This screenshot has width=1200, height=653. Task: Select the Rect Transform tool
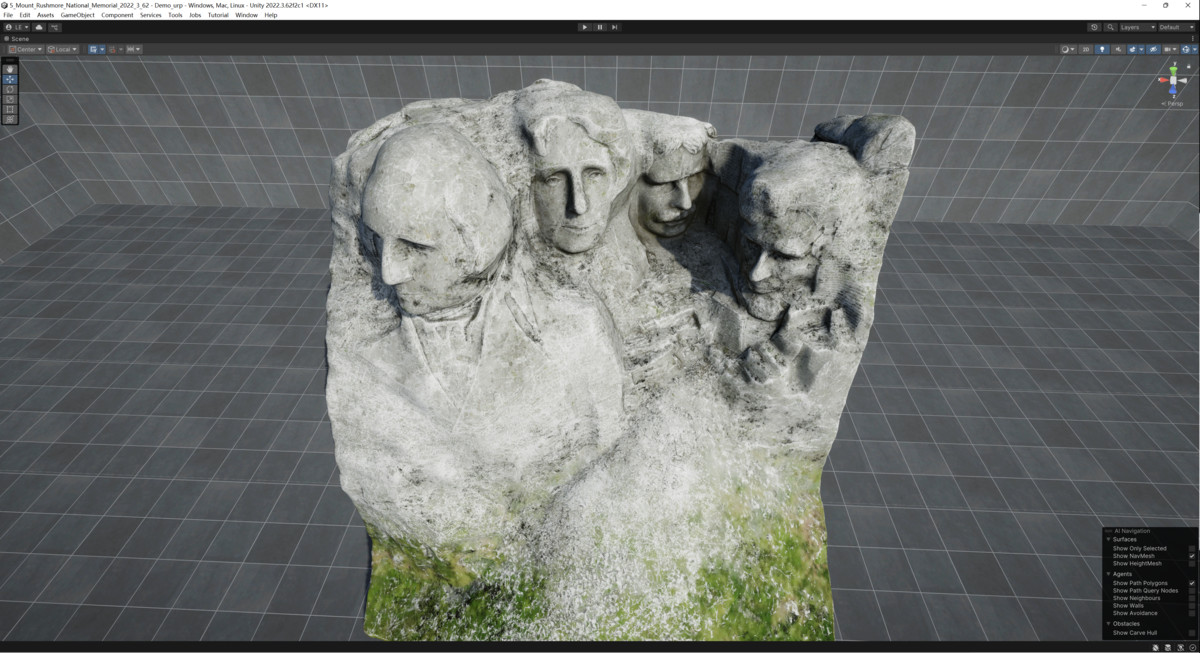pos(8,109)
